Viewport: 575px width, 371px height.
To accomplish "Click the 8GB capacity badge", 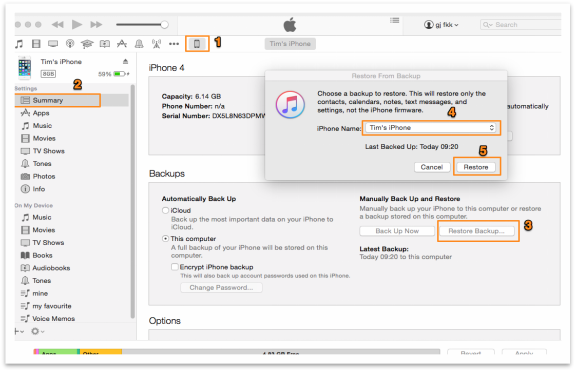I will pyautogui.click(x=48, y=74).
